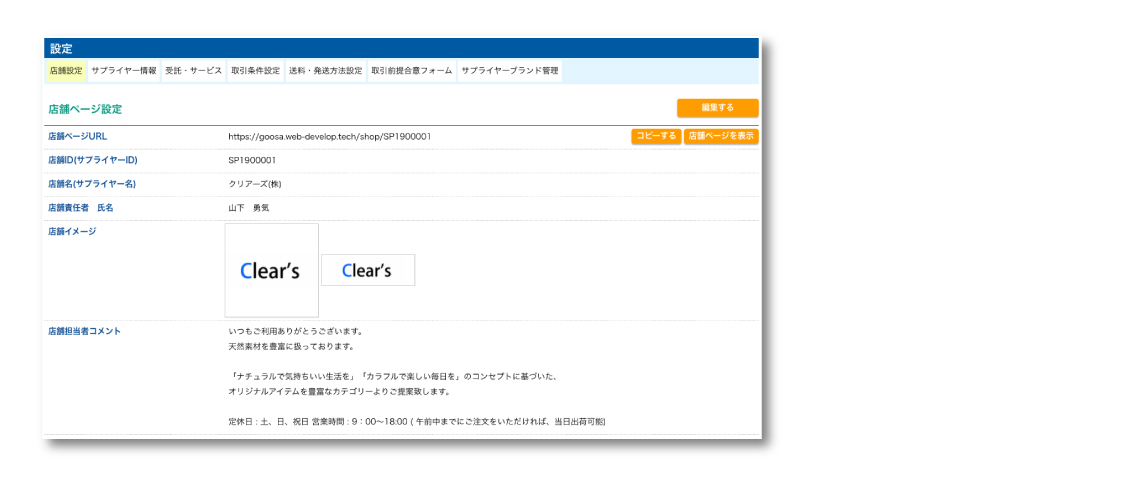Click the goosa.web-develop.tech shop URL text
This screenshot has width=1140, height=494.
click(329, 136)
